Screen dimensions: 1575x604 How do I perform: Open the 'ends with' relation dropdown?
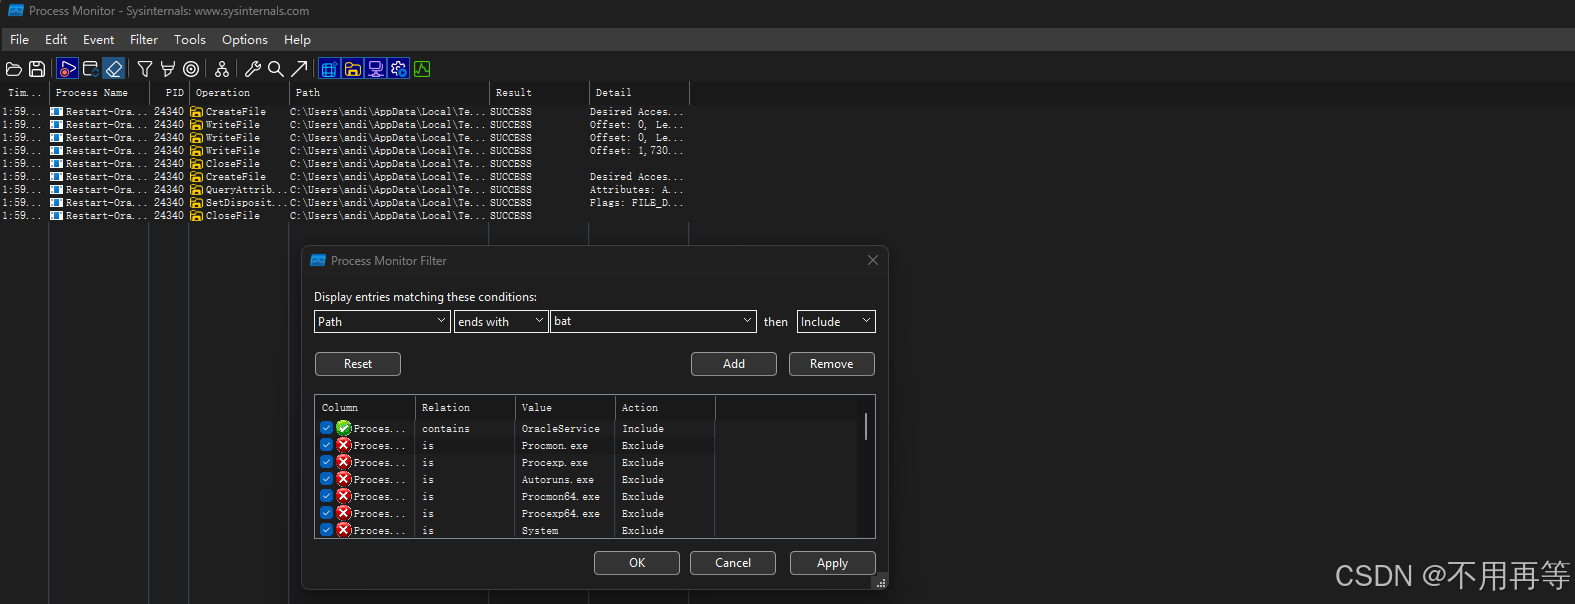501,321
